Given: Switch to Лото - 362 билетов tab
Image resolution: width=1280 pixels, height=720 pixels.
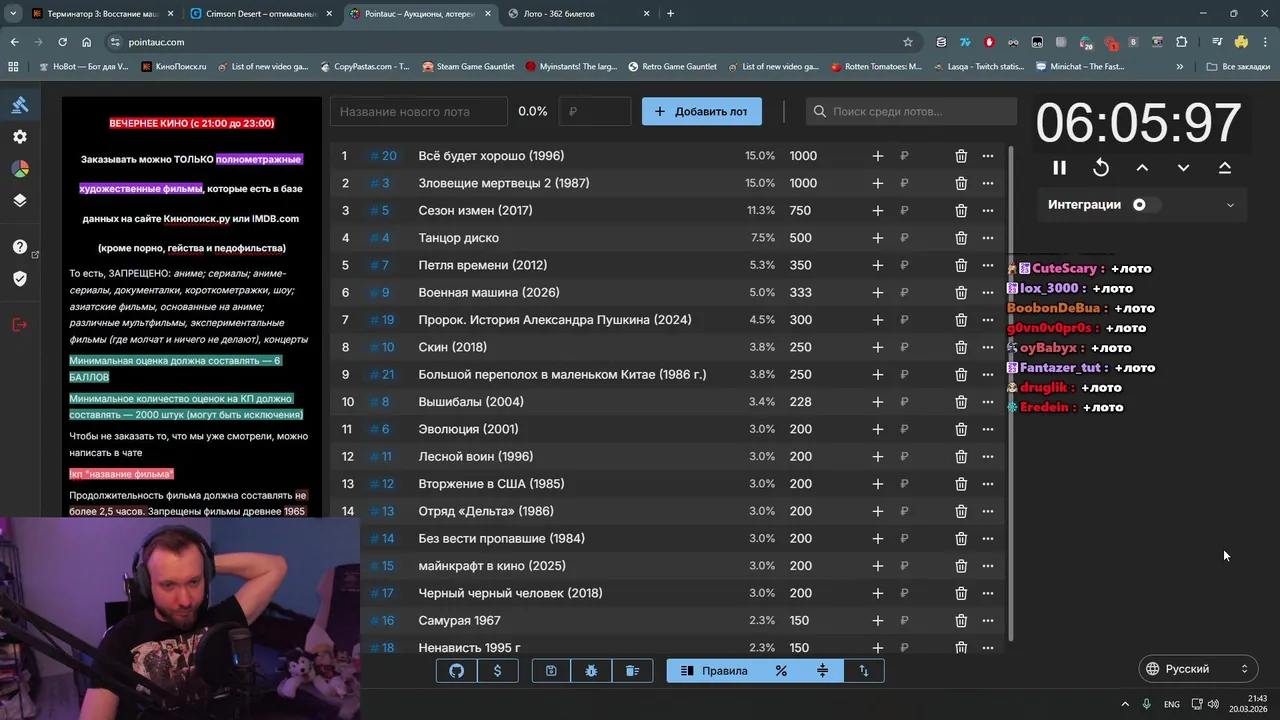Looking at the screenshot, I should 580,14.
